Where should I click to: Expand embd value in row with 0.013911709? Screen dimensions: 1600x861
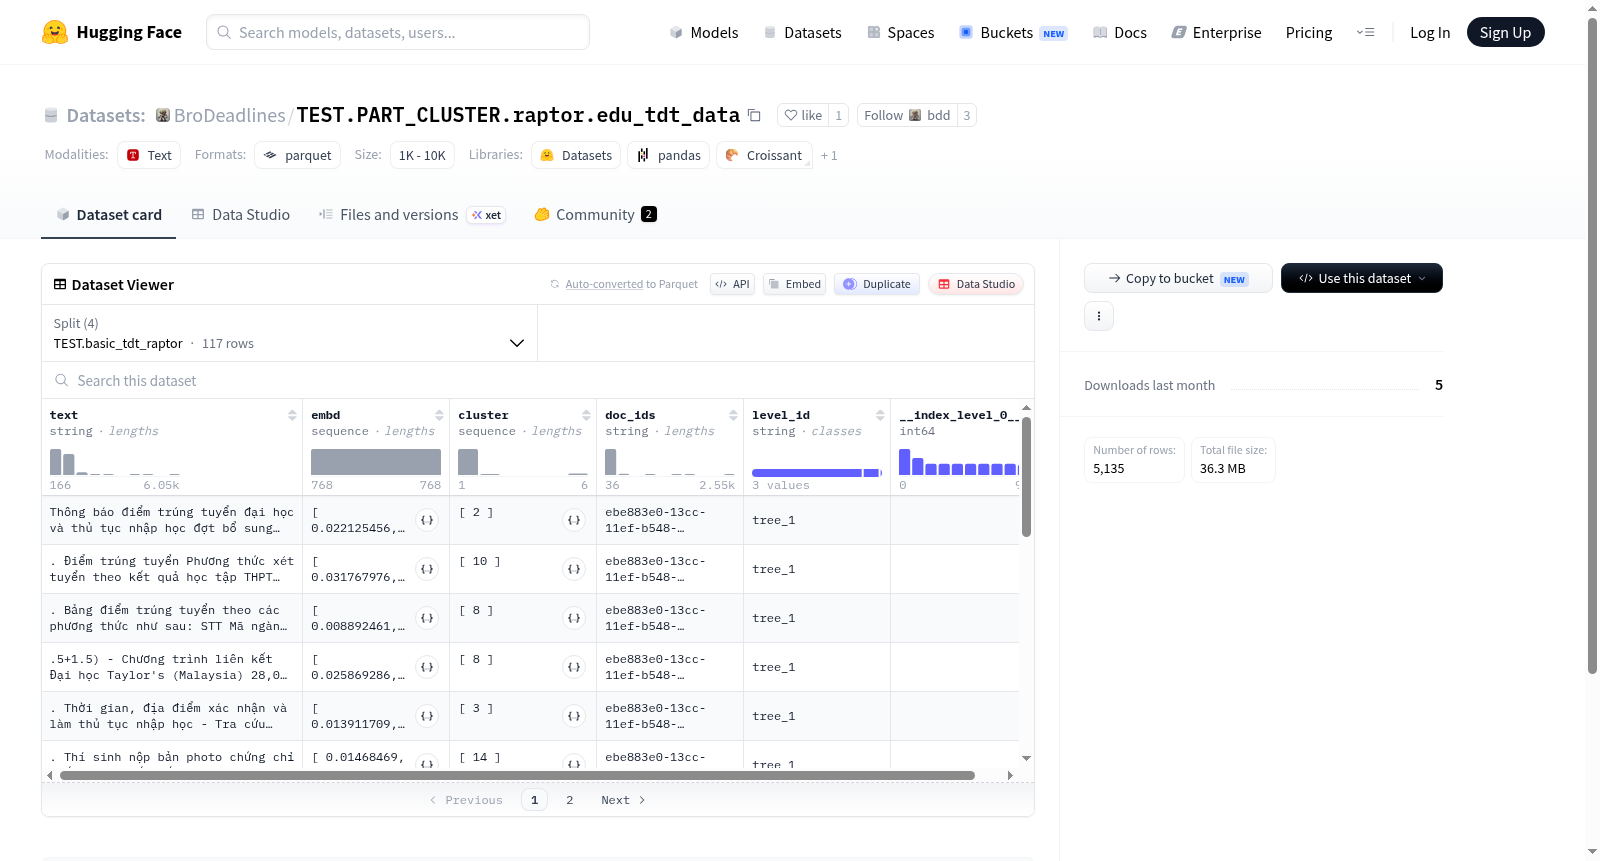(427, 716)
